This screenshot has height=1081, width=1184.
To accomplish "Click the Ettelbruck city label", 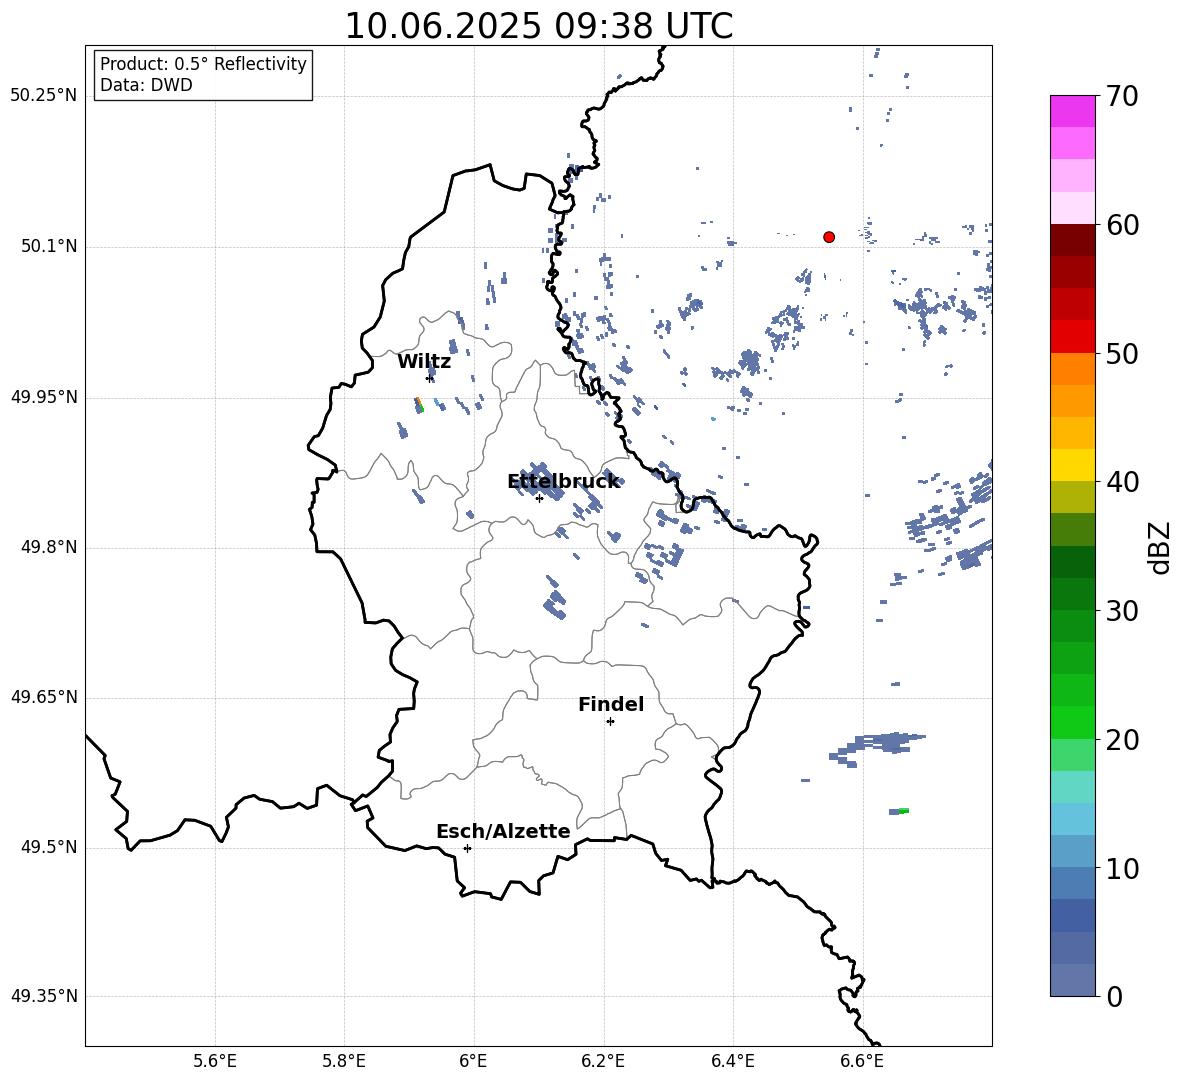I will [563, 482].
